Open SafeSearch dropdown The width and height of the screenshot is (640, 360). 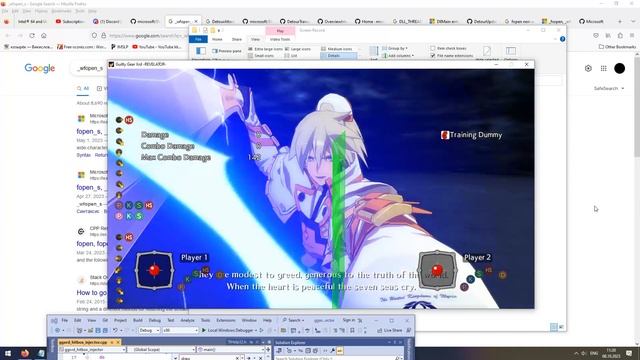click(x=609, y=88)
